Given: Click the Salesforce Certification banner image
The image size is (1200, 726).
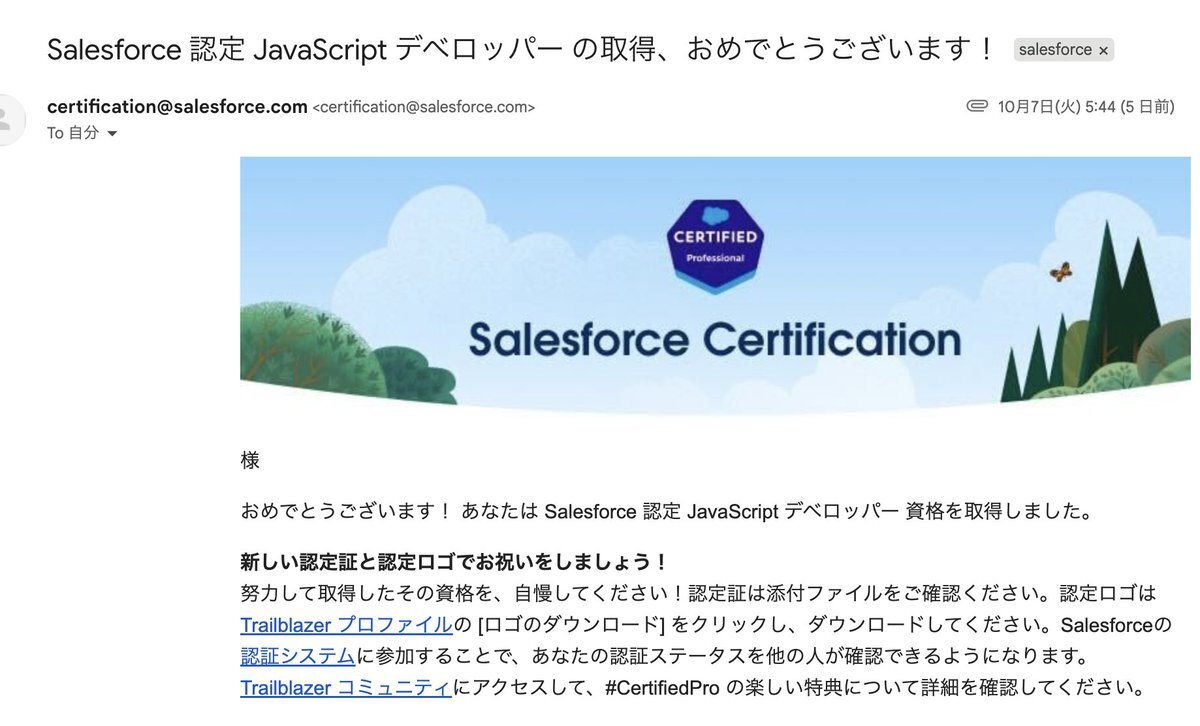Looking at the screenshot, I should (x=715, y=285).
